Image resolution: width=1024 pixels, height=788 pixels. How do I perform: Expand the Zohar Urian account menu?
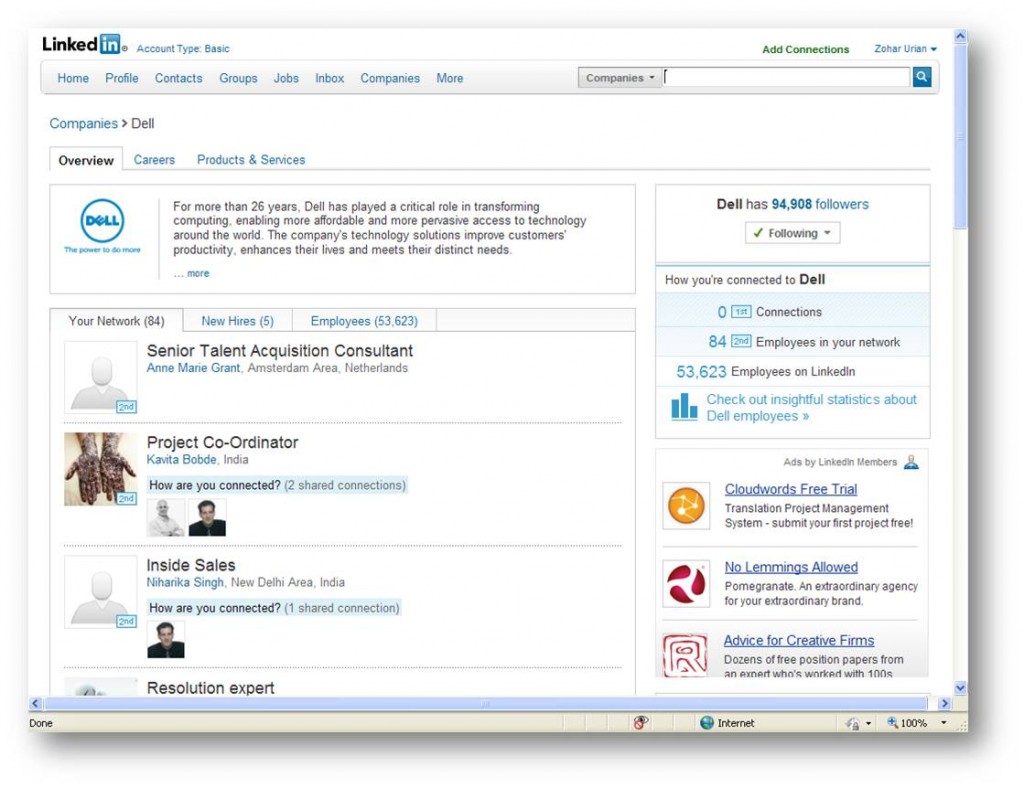click(905, 48)
